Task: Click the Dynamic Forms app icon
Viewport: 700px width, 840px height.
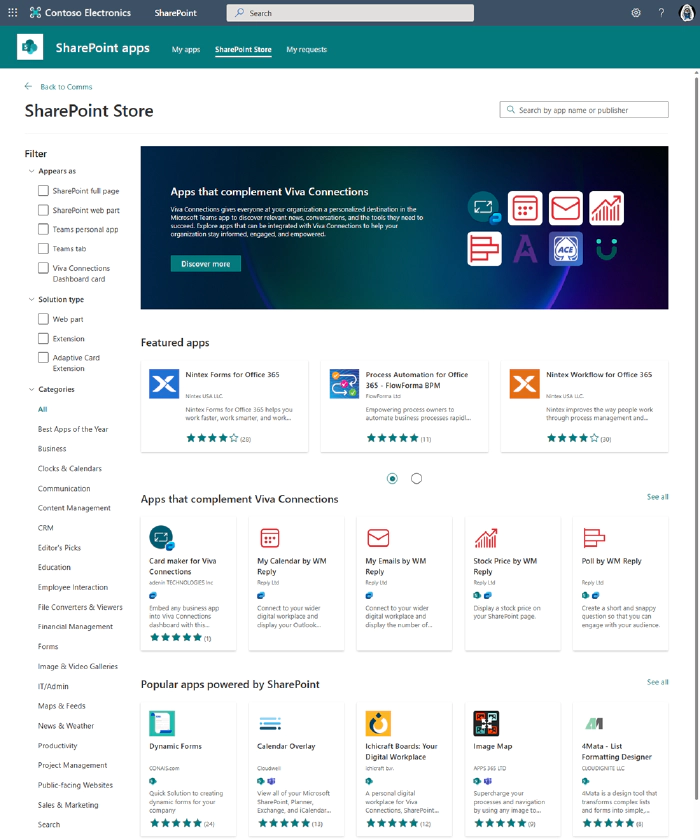Action: click(x=162, y=723)
